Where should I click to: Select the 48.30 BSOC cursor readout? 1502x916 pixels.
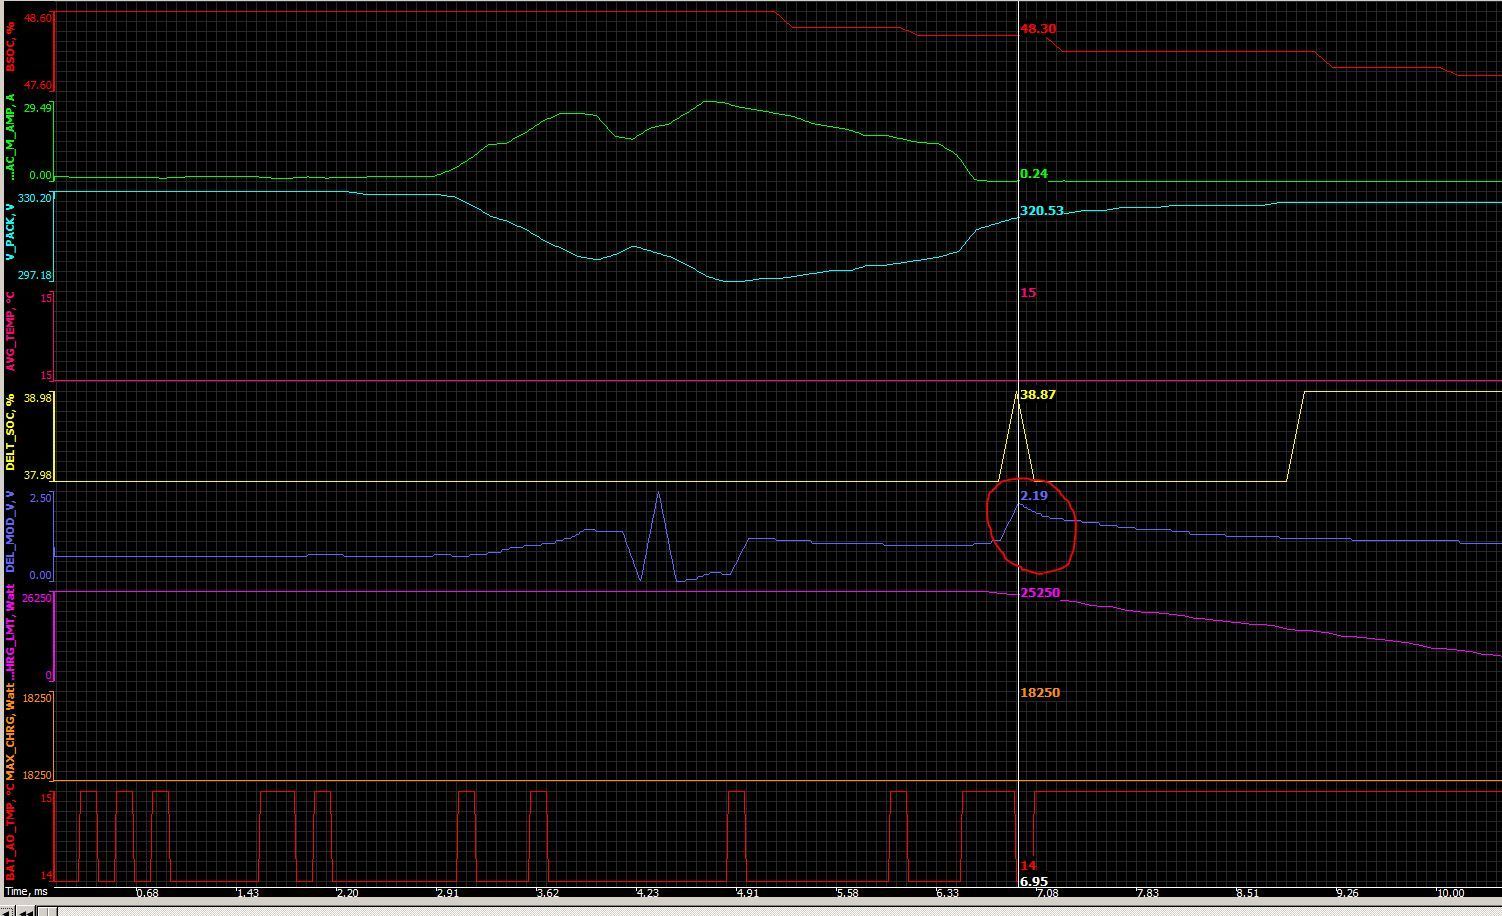click(1038, 29)
